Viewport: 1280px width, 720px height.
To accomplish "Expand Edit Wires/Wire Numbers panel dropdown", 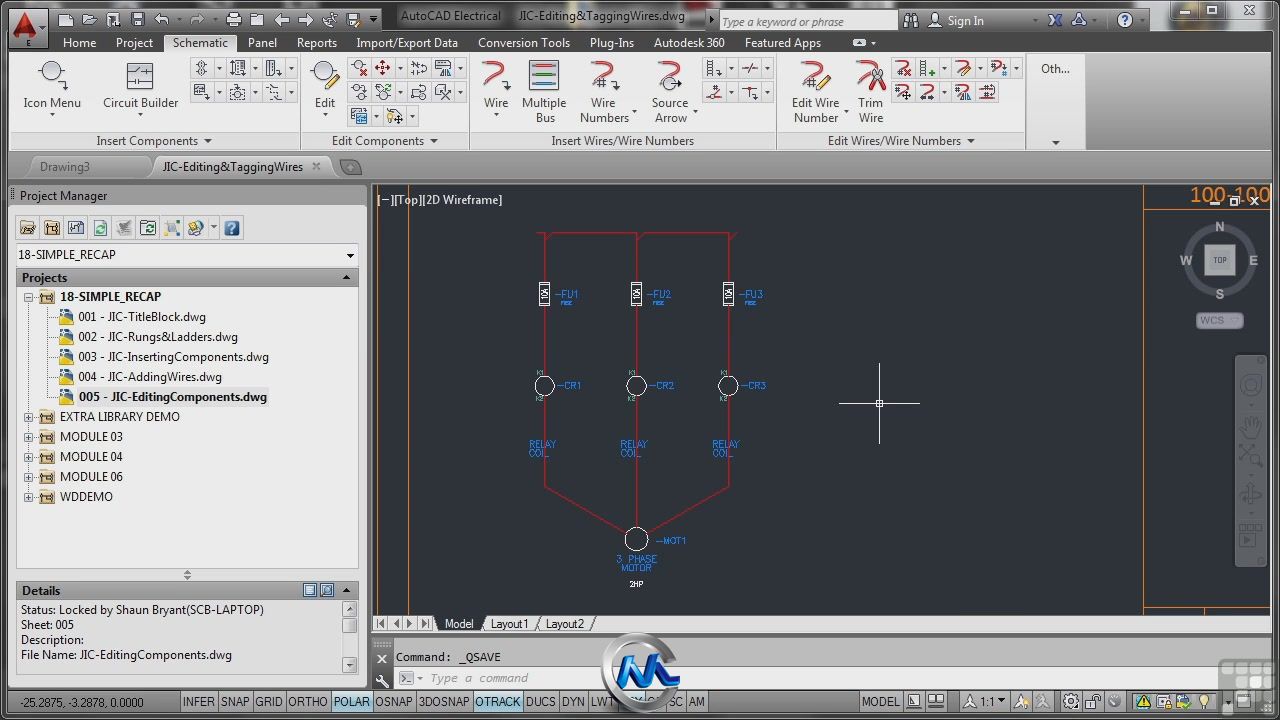I will pyautogui.click(x=971, y=141).
